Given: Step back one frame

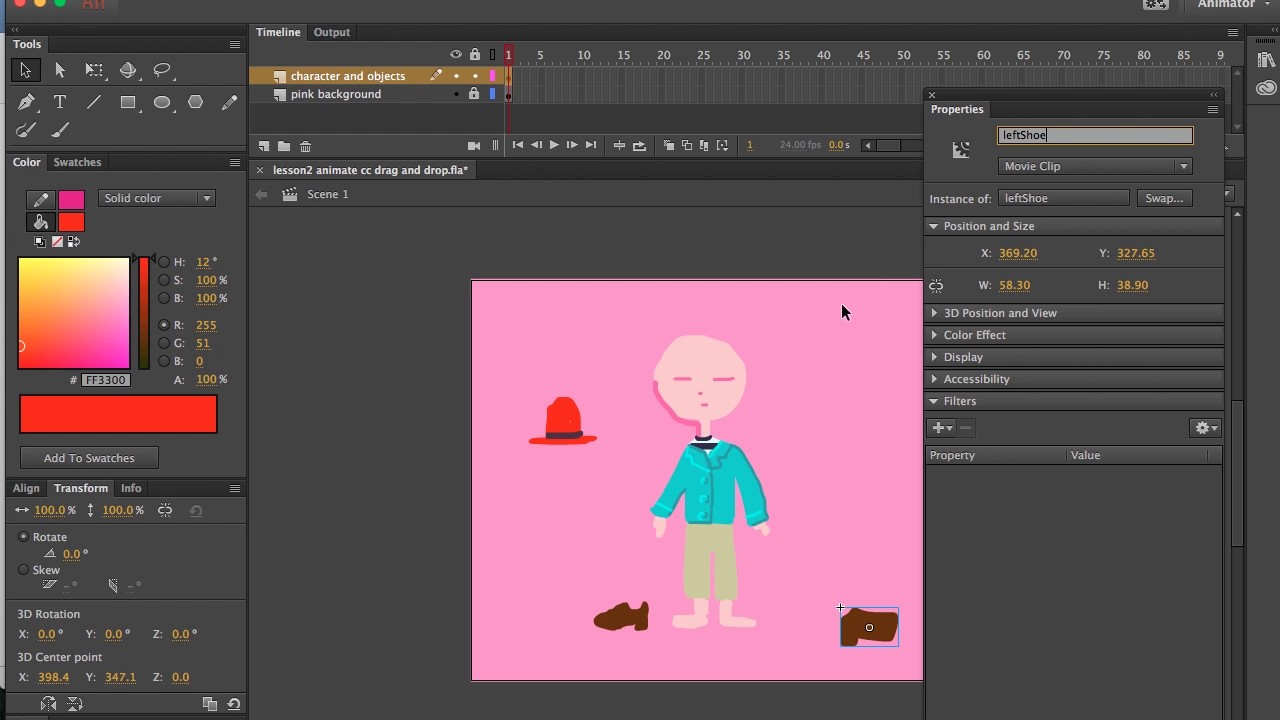Looking at the screenshot, I should click(x=536, y=145).
